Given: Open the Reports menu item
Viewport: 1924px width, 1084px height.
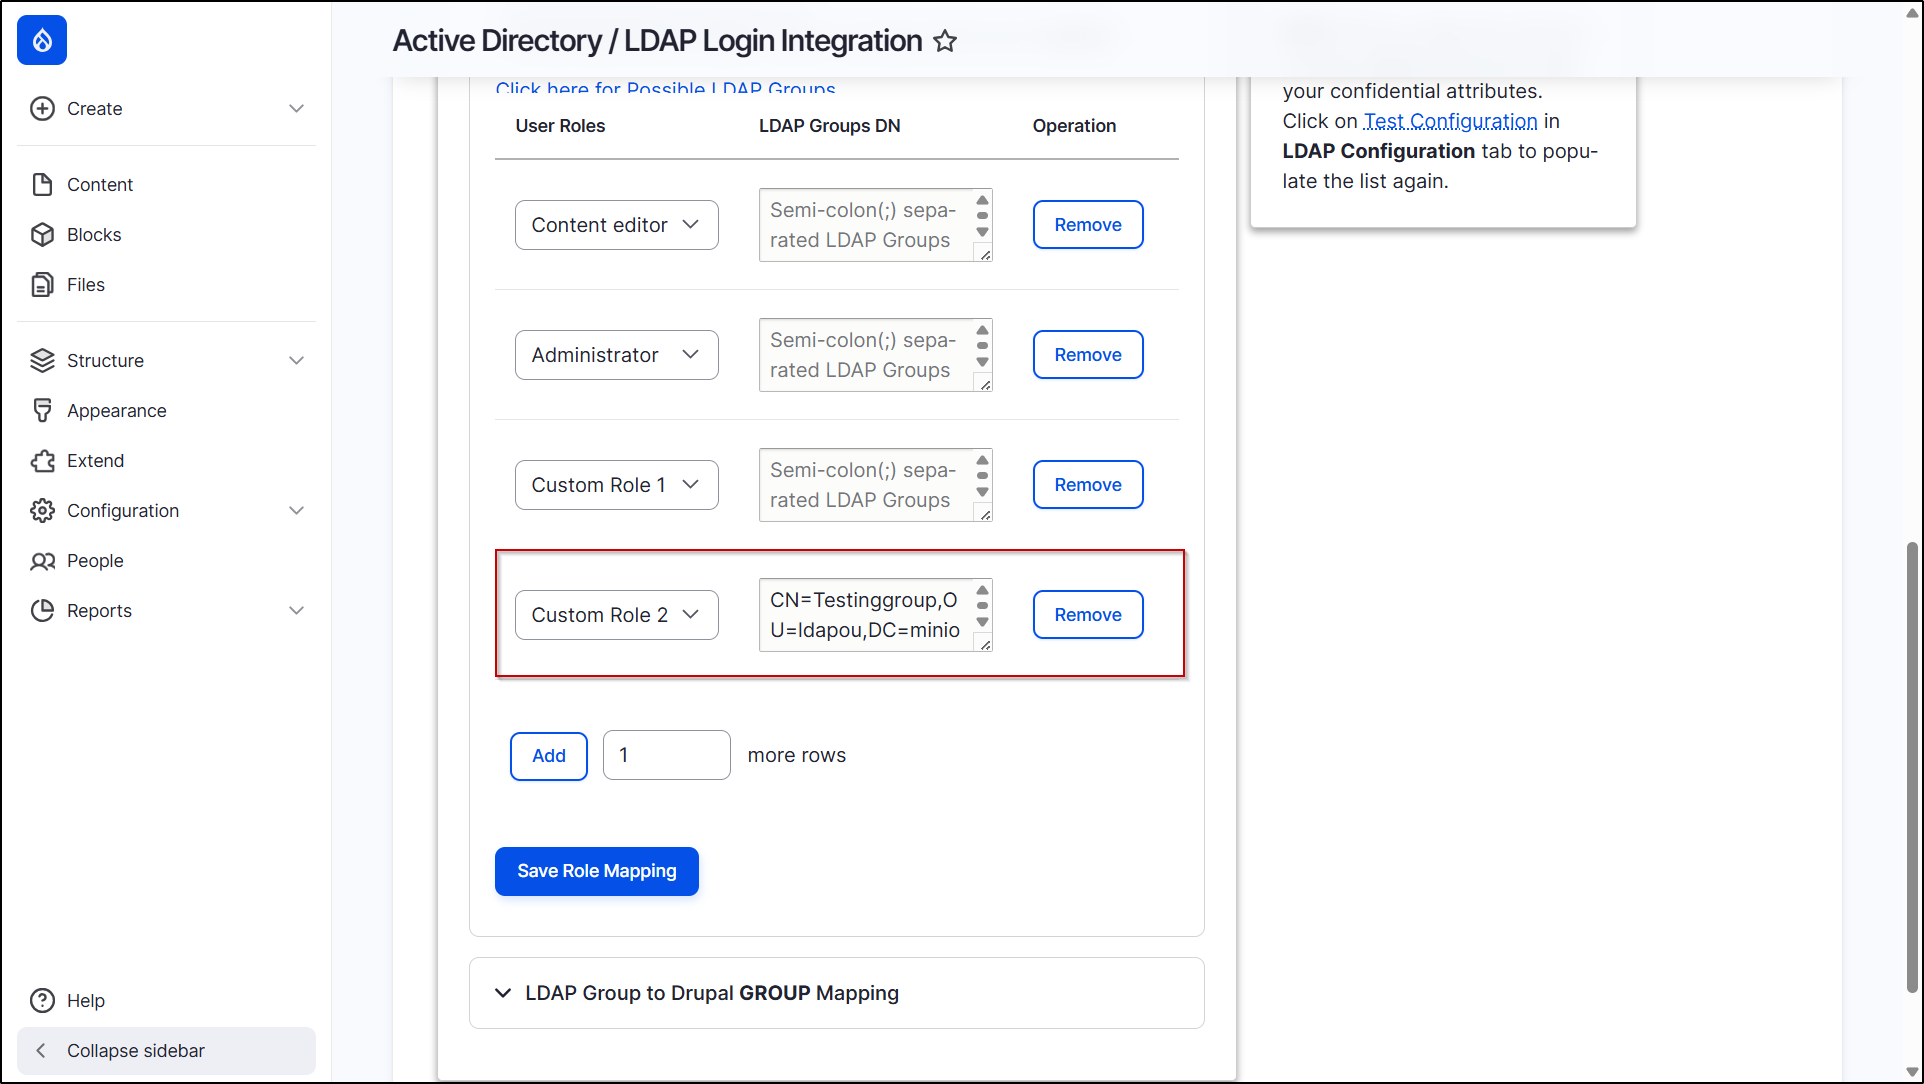Looking at the screenshot, I should pyautogui.click(x=99, y=610).
